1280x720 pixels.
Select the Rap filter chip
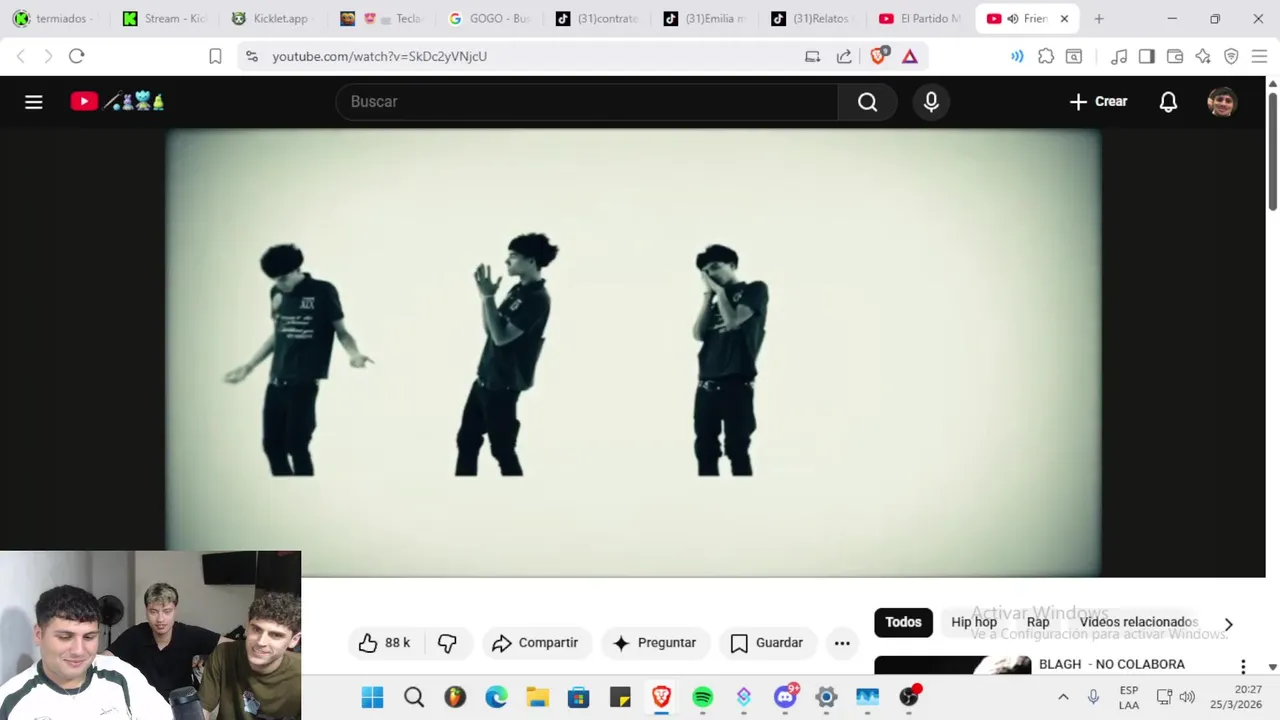pyautogui.click(x=1038, y=622)
